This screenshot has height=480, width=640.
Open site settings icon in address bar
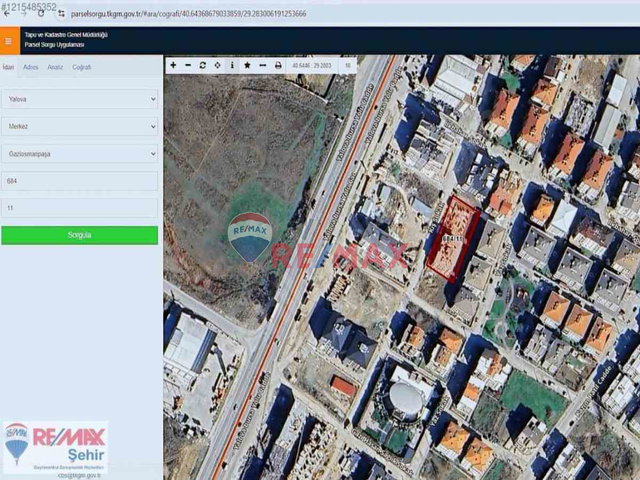point(61,14)
